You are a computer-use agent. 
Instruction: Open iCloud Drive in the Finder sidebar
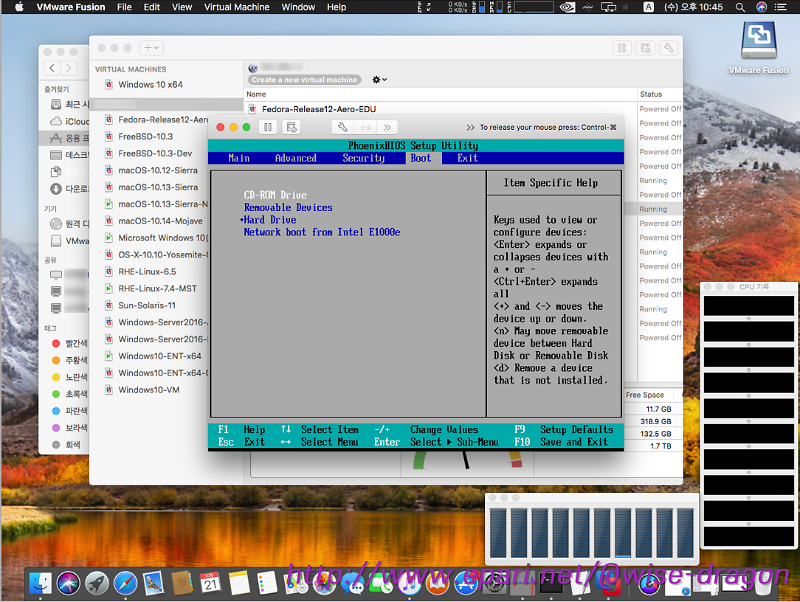pos(70,121)
